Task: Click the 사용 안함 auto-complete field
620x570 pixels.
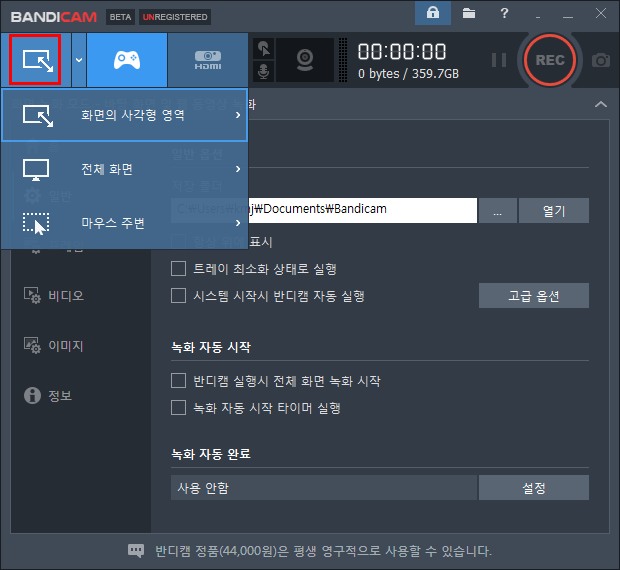Action: [x=324, y=488]
